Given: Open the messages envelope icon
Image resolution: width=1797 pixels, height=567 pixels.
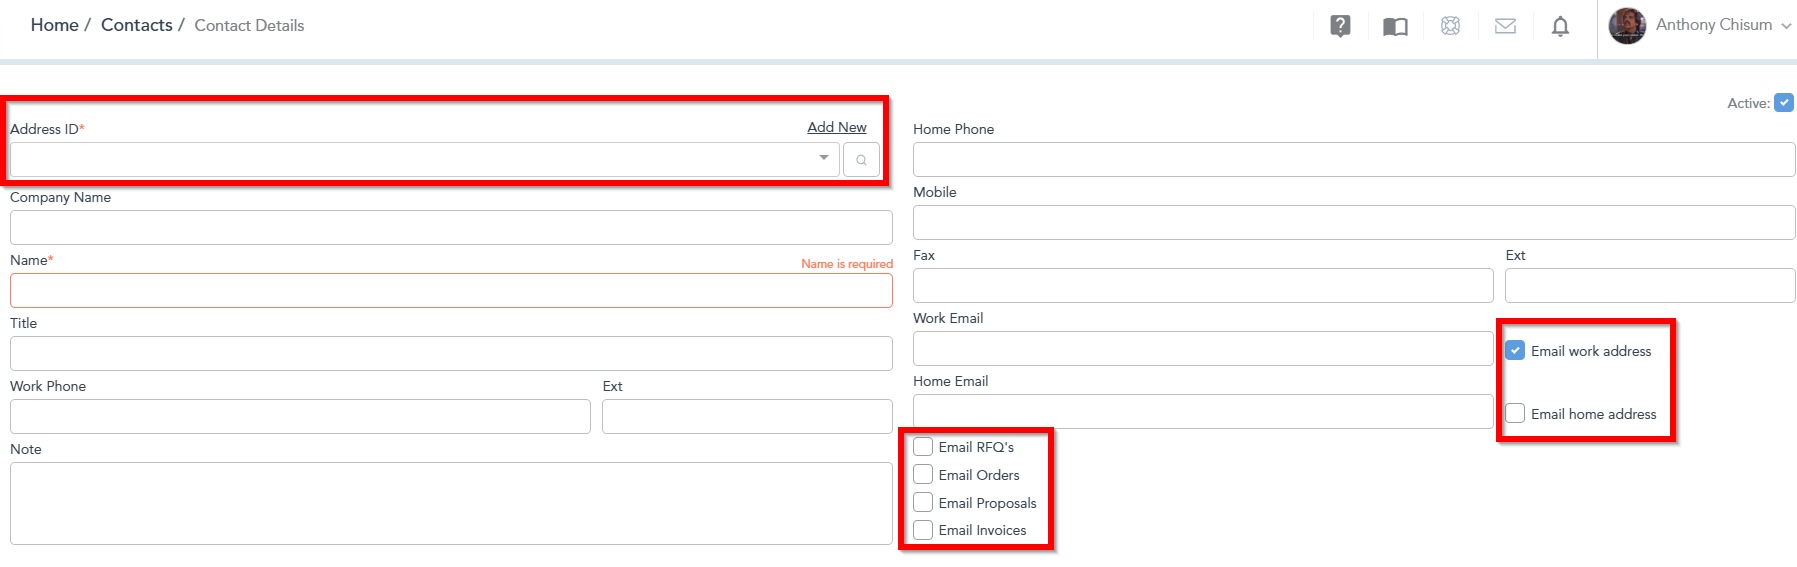Looking at the screenshot, I should [1505, 26].
